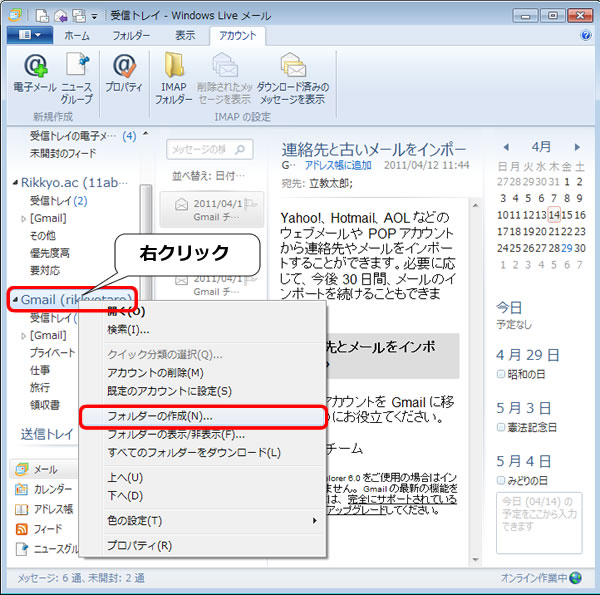Click the send/receive icon in quick access toolbar
Image resolution: width=600 pixels, height=595 pixels.
pyautogui.click(x=79, y=16)
